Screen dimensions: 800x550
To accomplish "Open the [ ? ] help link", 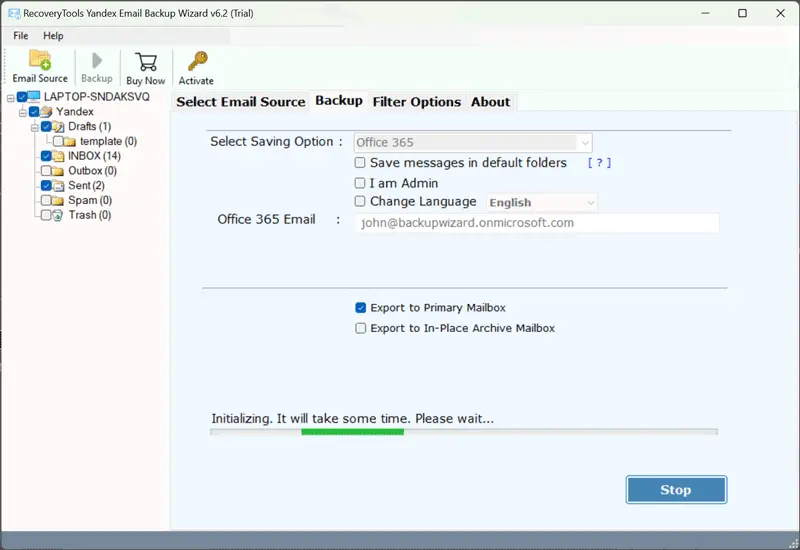I will tap(599, 163).
